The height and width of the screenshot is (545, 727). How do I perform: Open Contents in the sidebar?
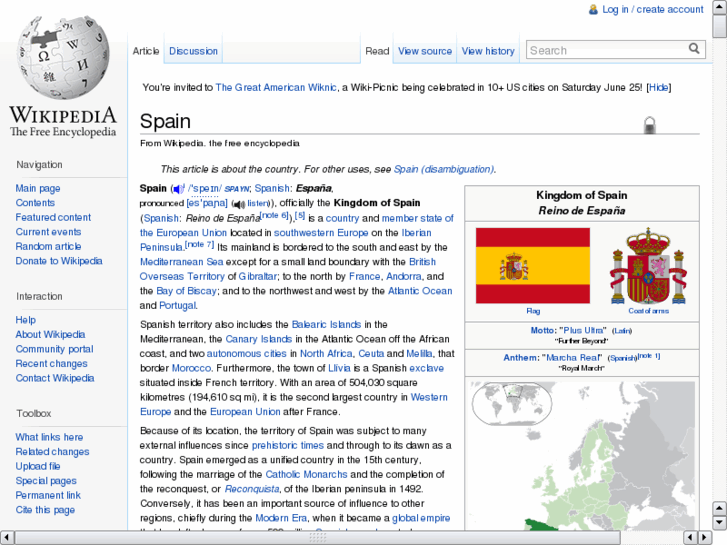tap(35, 203)
